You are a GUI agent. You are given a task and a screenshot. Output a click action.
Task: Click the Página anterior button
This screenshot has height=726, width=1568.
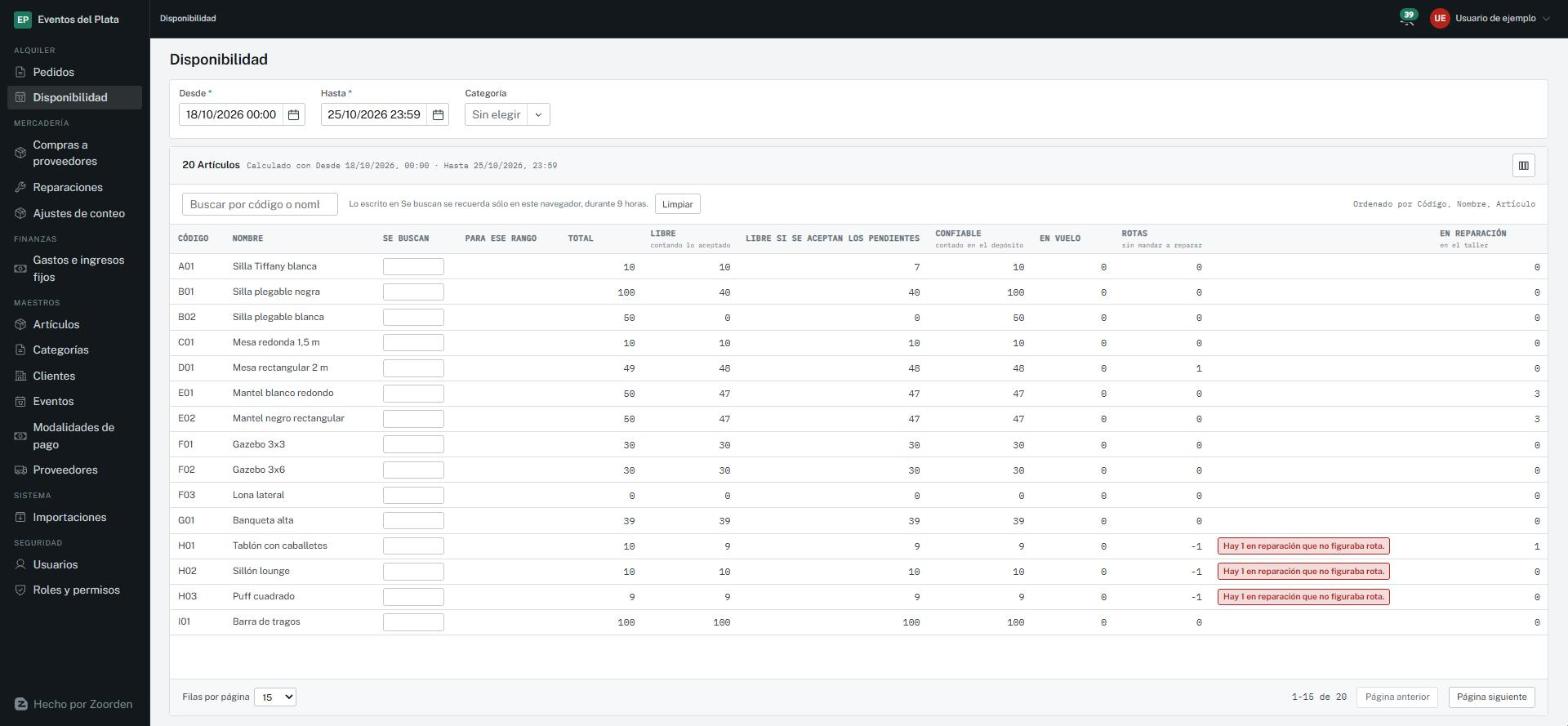tap(1397, 697)
